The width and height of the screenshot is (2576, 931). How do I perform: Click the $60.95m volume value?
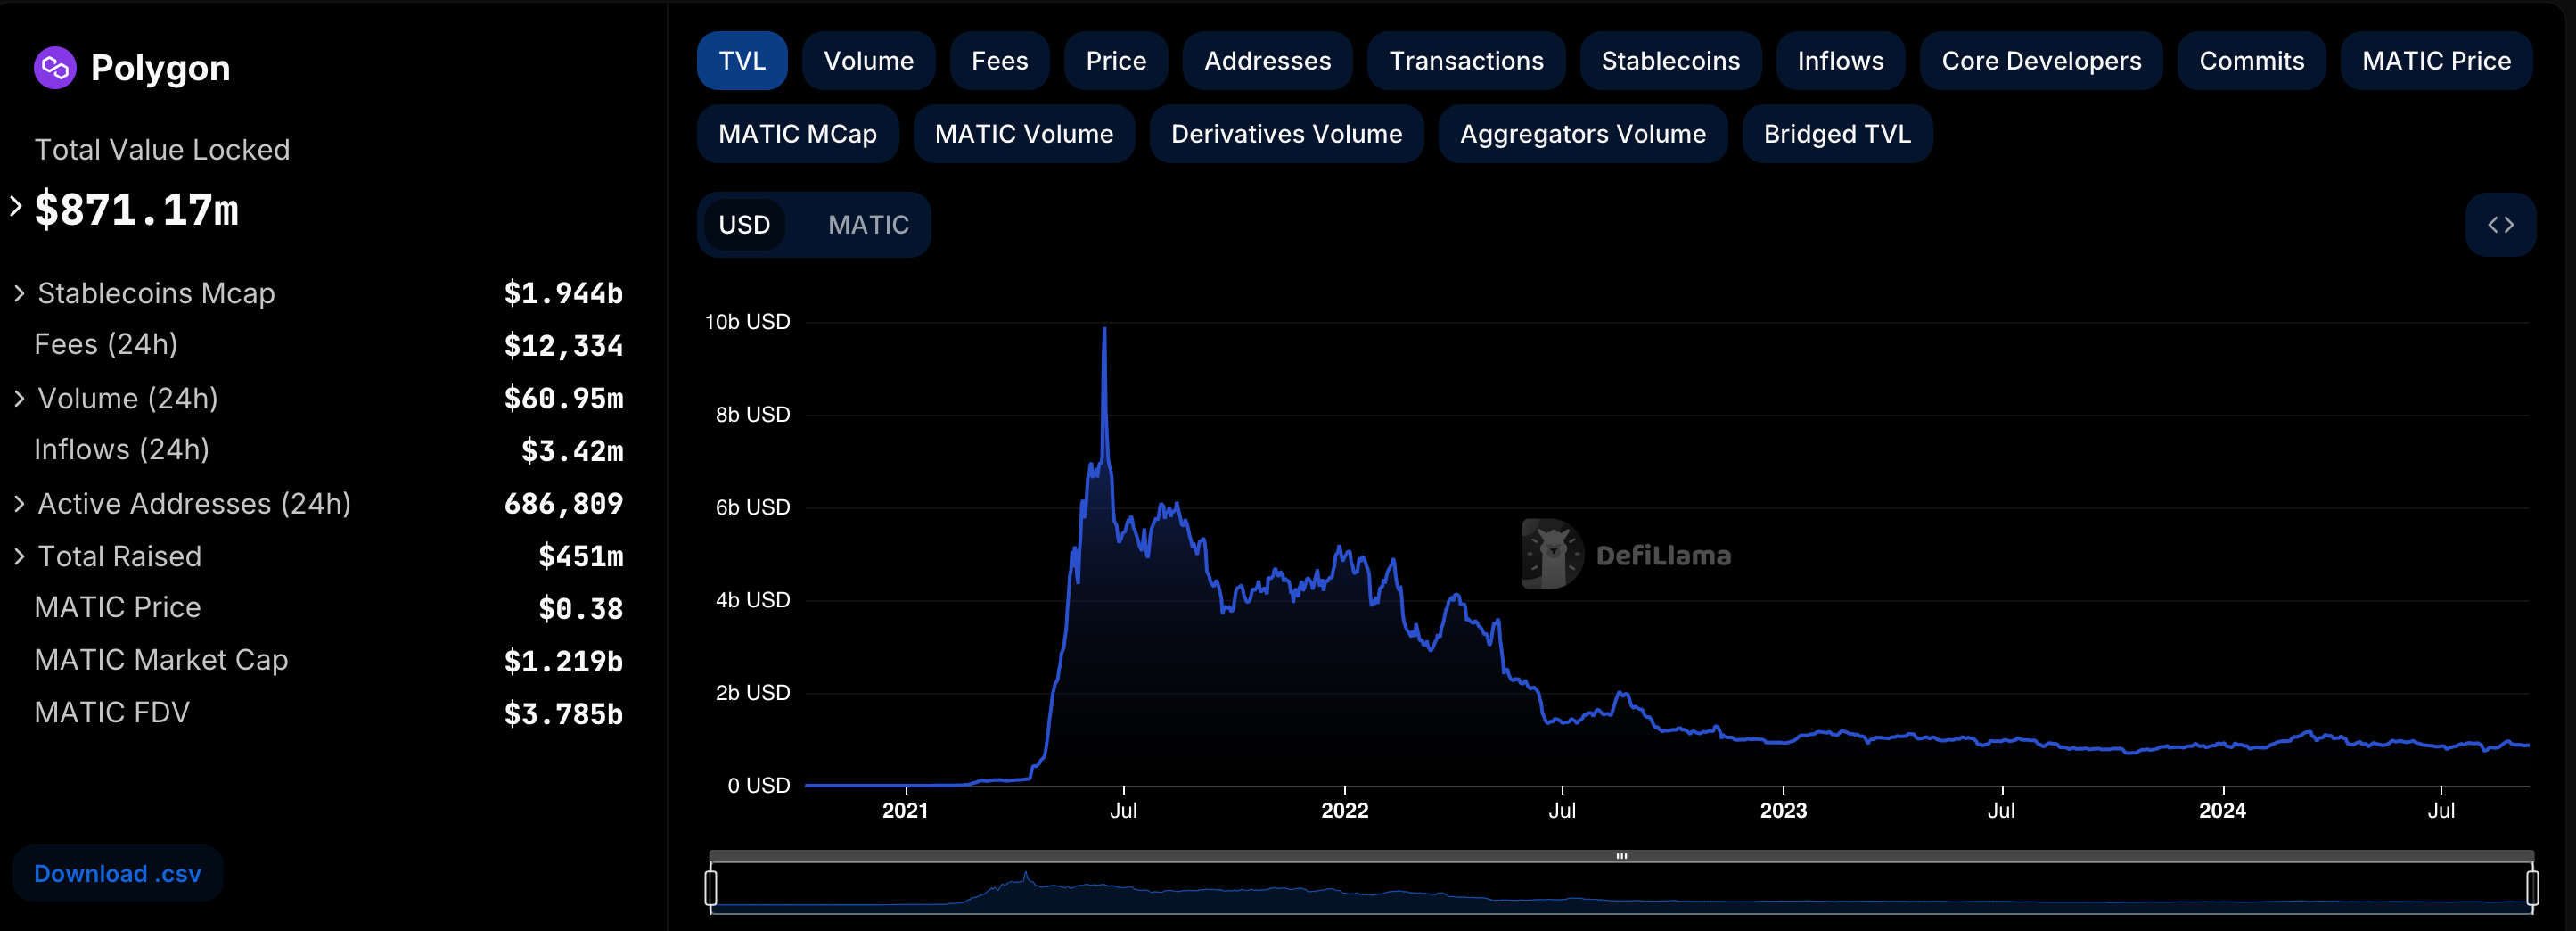563,398
